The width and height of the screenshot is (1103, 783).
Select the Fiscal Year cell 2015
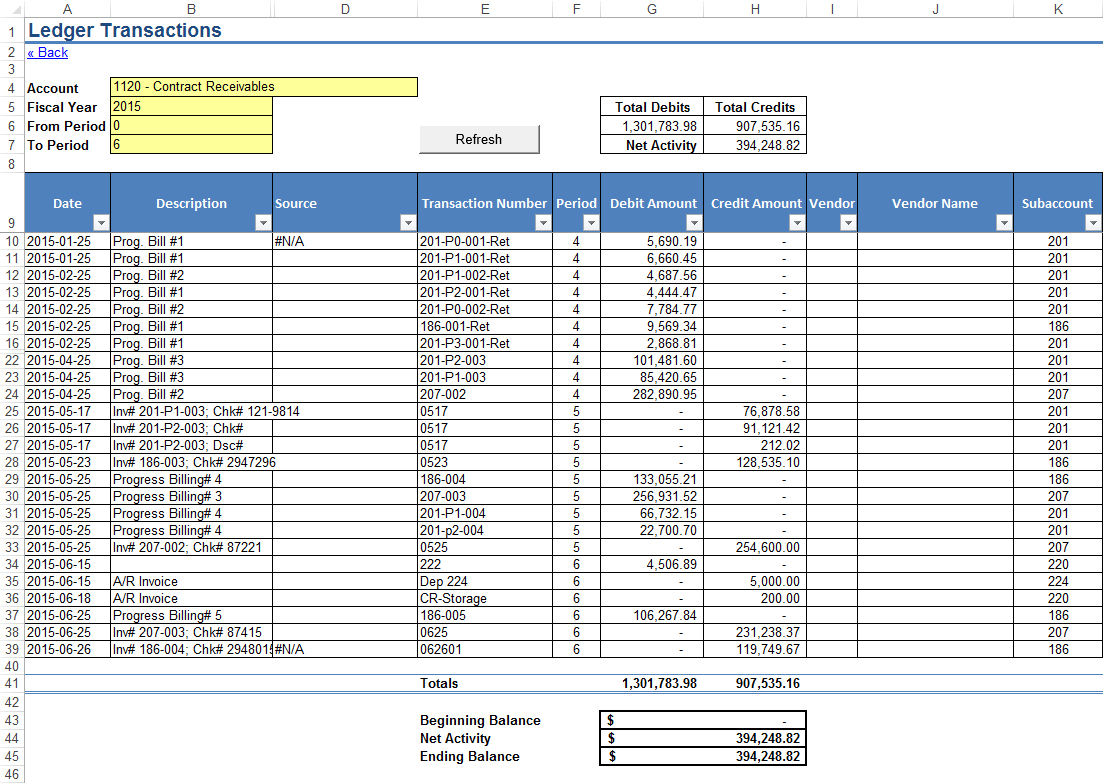191,106
